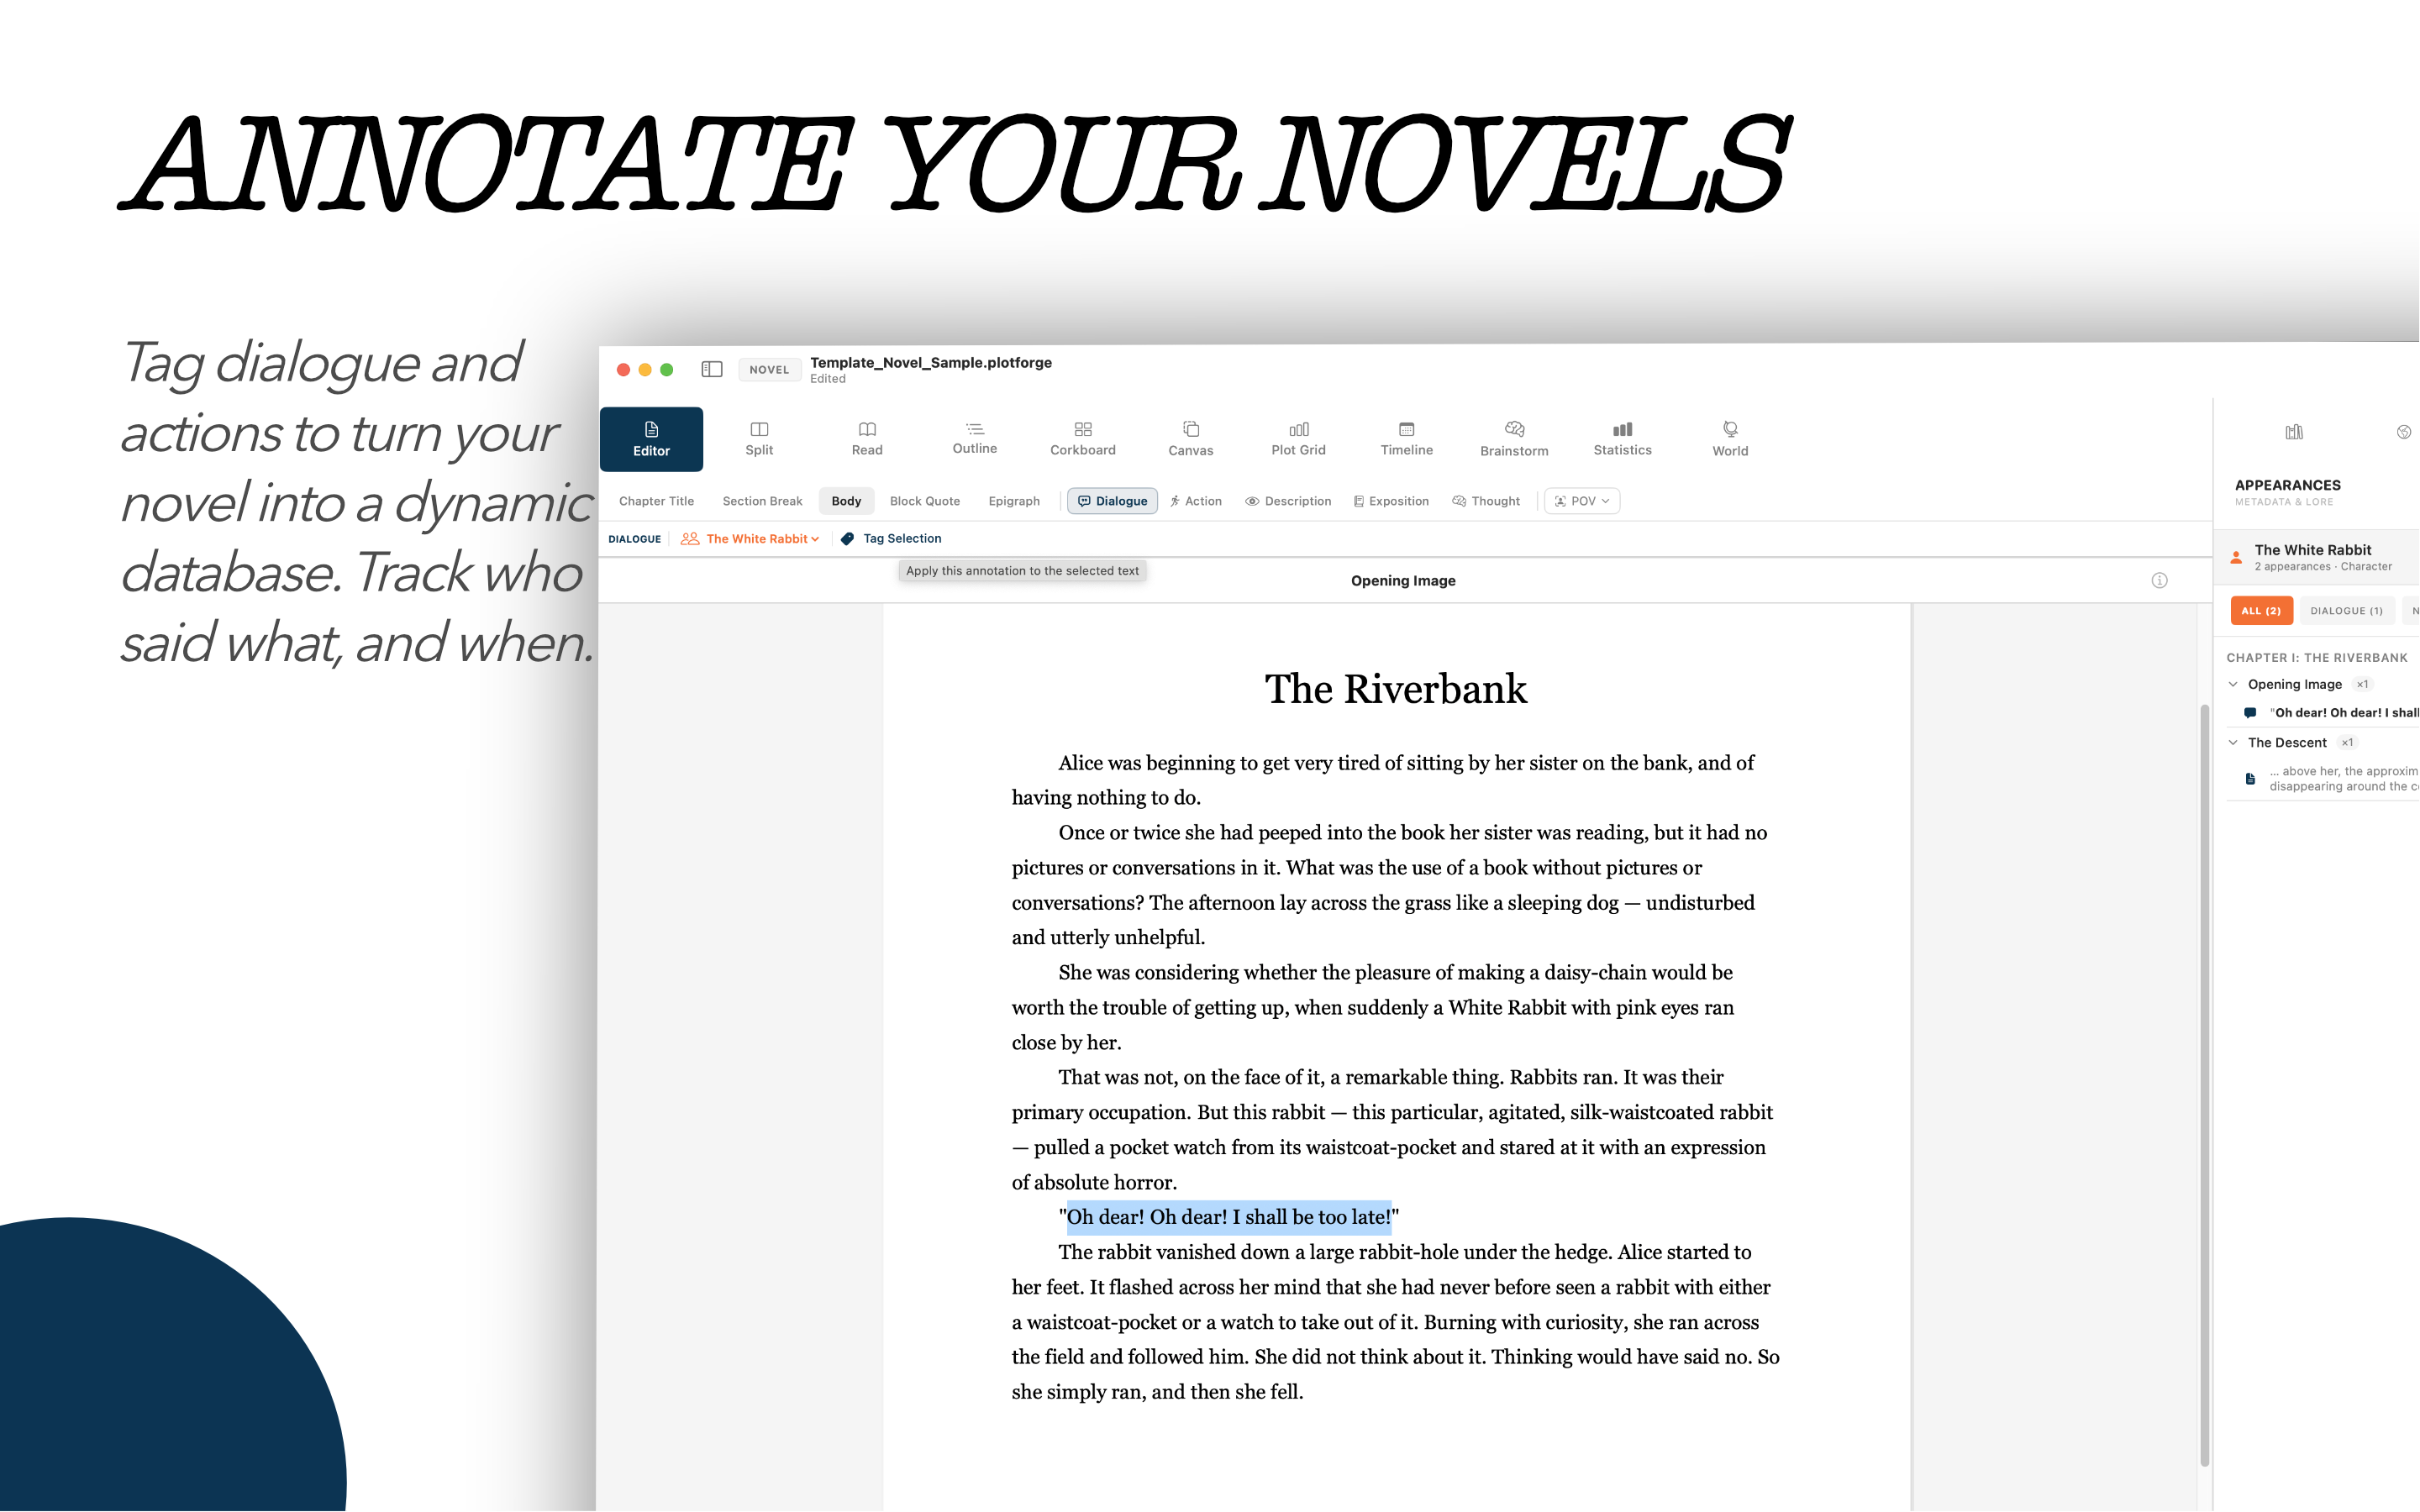Filter appearances by ALL (2)
Screen dimensions: 2420x1512
coord(2261,611)
